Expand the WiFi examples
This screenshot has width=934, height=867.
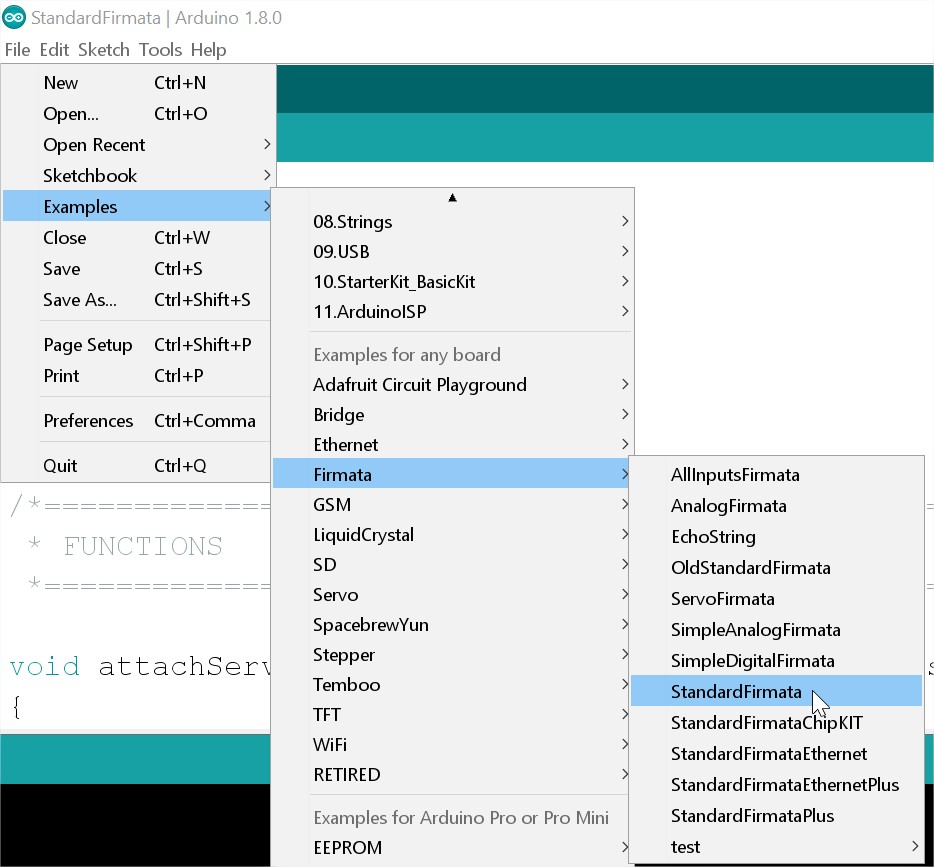(x=452, y=745)
